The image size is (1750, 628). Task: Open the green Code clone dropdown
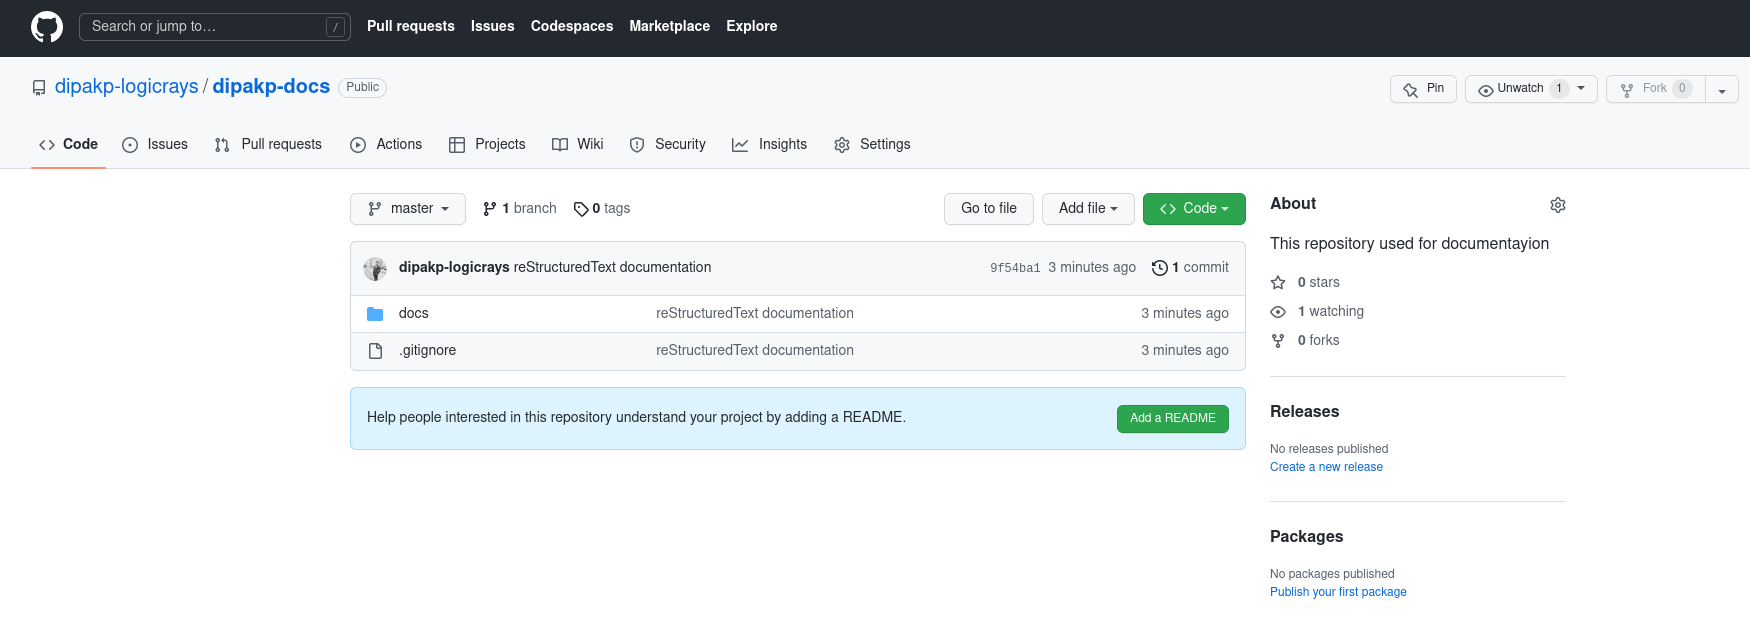(1194, 209)
